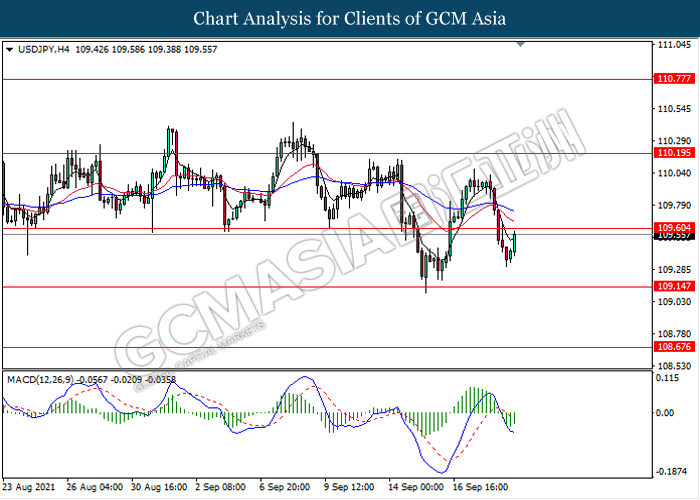Click the 108.530 price scale value
The width and height of the screenshot is (700, 500).
click(x=674, y=366)
